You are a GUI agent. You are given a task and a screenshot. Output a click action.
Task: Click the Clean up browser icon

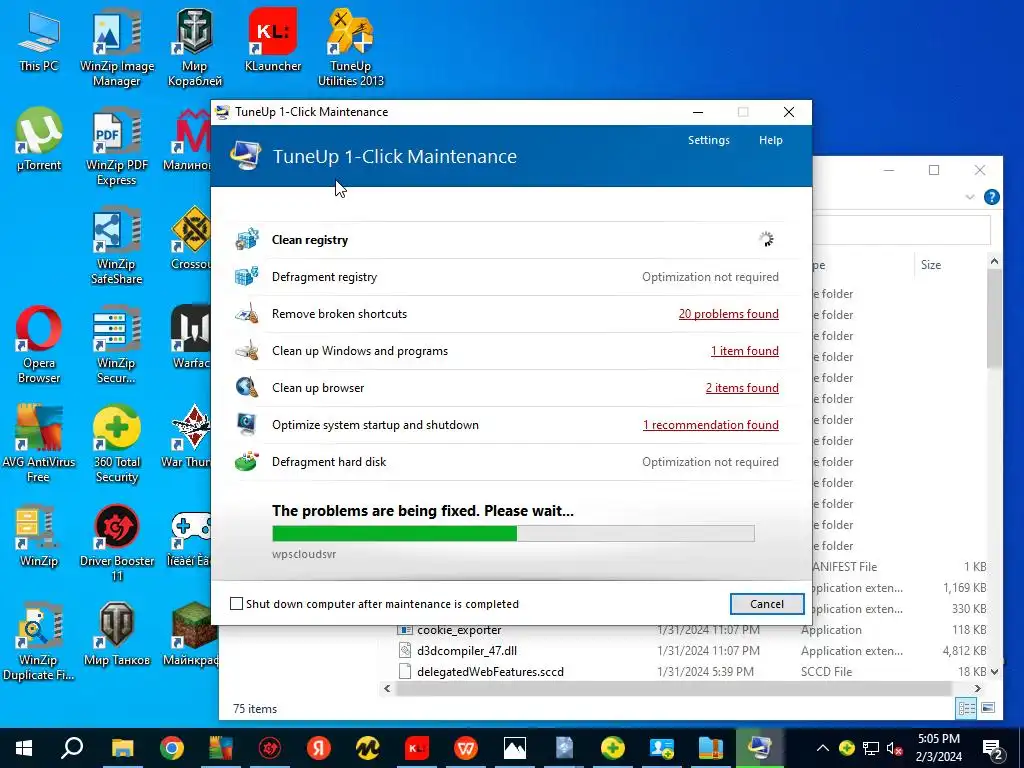coord(247,387)
